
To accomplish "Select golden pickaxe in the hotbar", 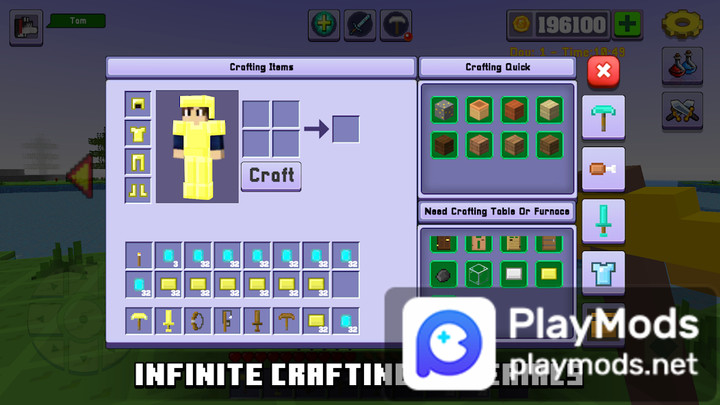I will click(x=139, y=321).
